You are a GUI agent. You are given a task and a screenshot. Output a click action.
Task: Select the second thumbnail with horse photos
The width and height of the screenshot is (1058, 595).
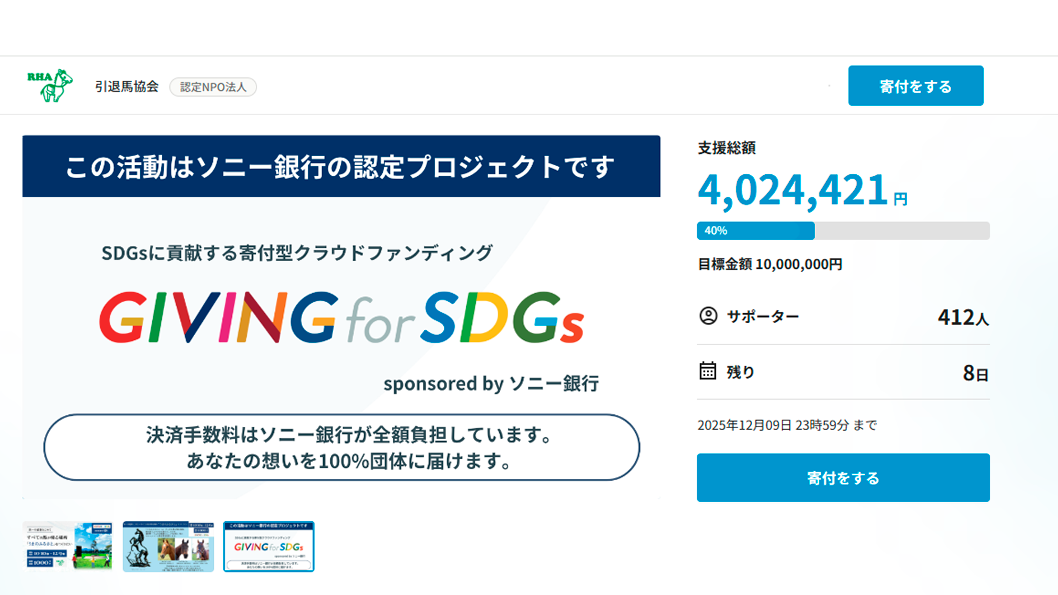(168, 546)
